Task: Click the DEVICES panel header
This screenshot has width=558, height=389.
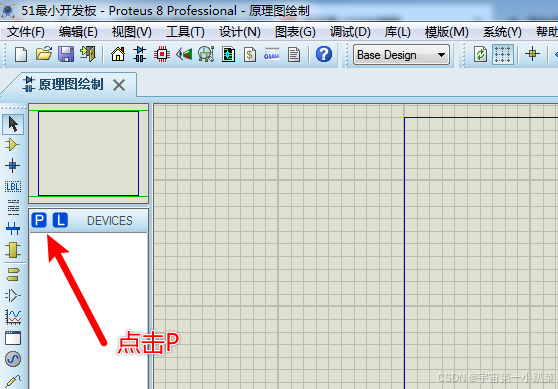Action: coord(110,221)
